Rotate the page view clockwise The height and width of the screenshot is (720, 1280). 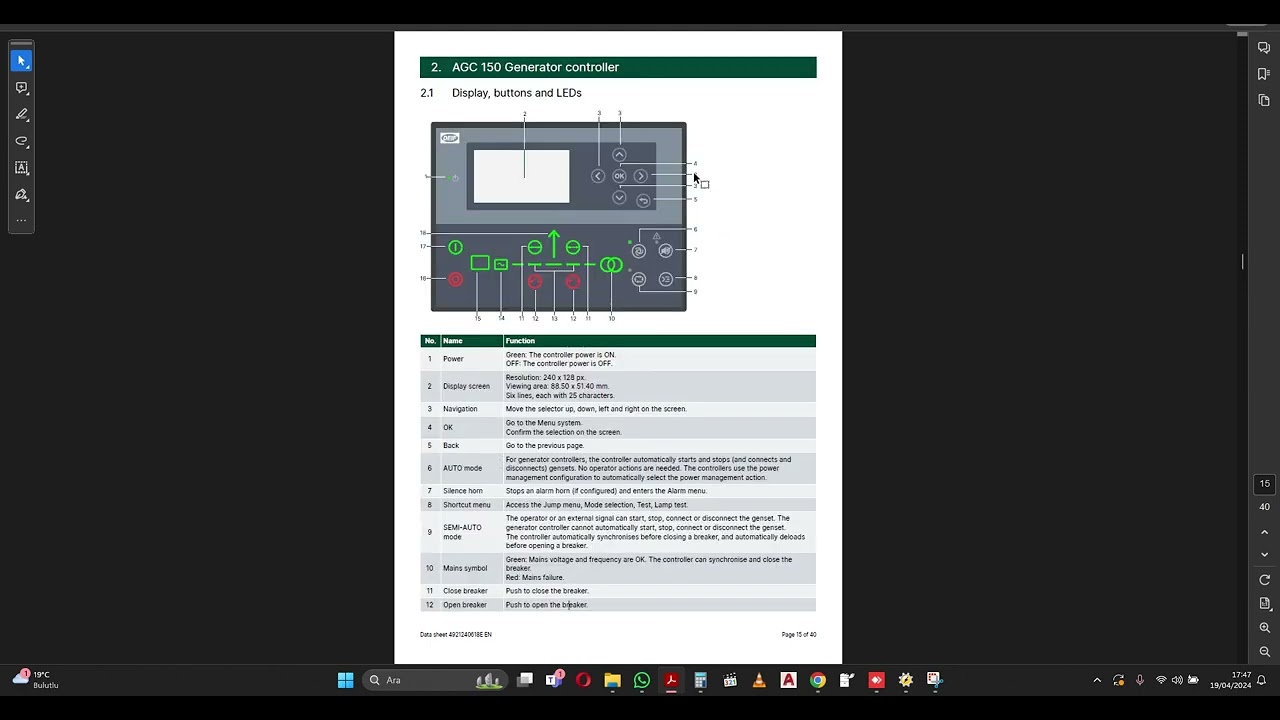pyautogui.click(x=1264, y=580)
